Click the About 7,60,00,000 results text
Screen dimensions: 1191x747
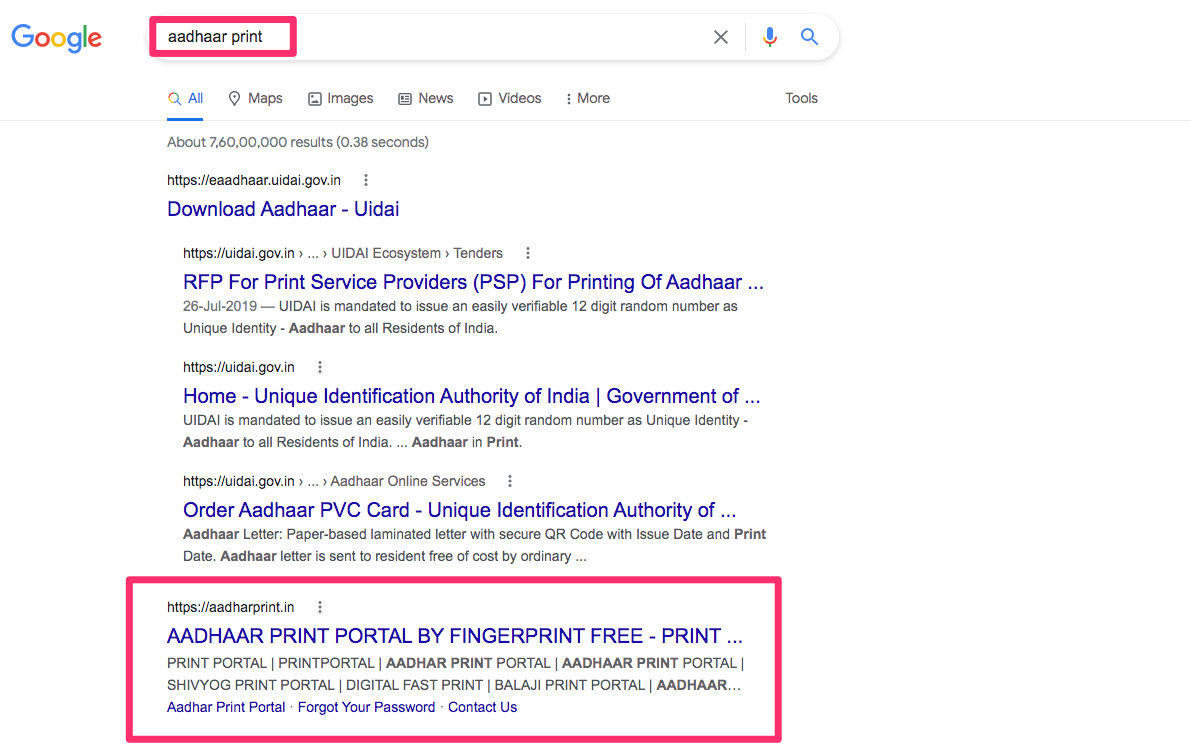298,142
